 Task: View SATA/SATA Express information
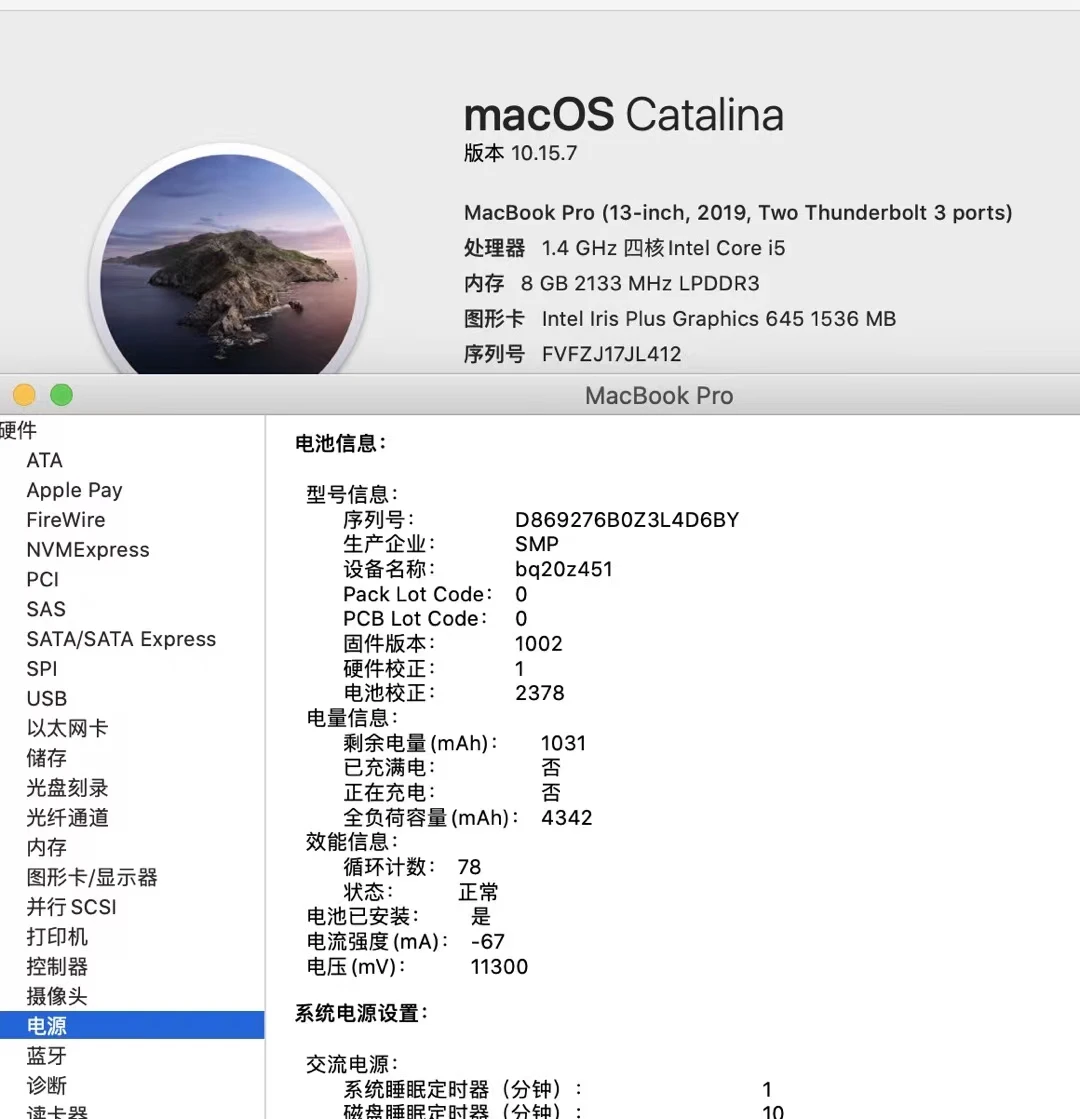(120, 638)
